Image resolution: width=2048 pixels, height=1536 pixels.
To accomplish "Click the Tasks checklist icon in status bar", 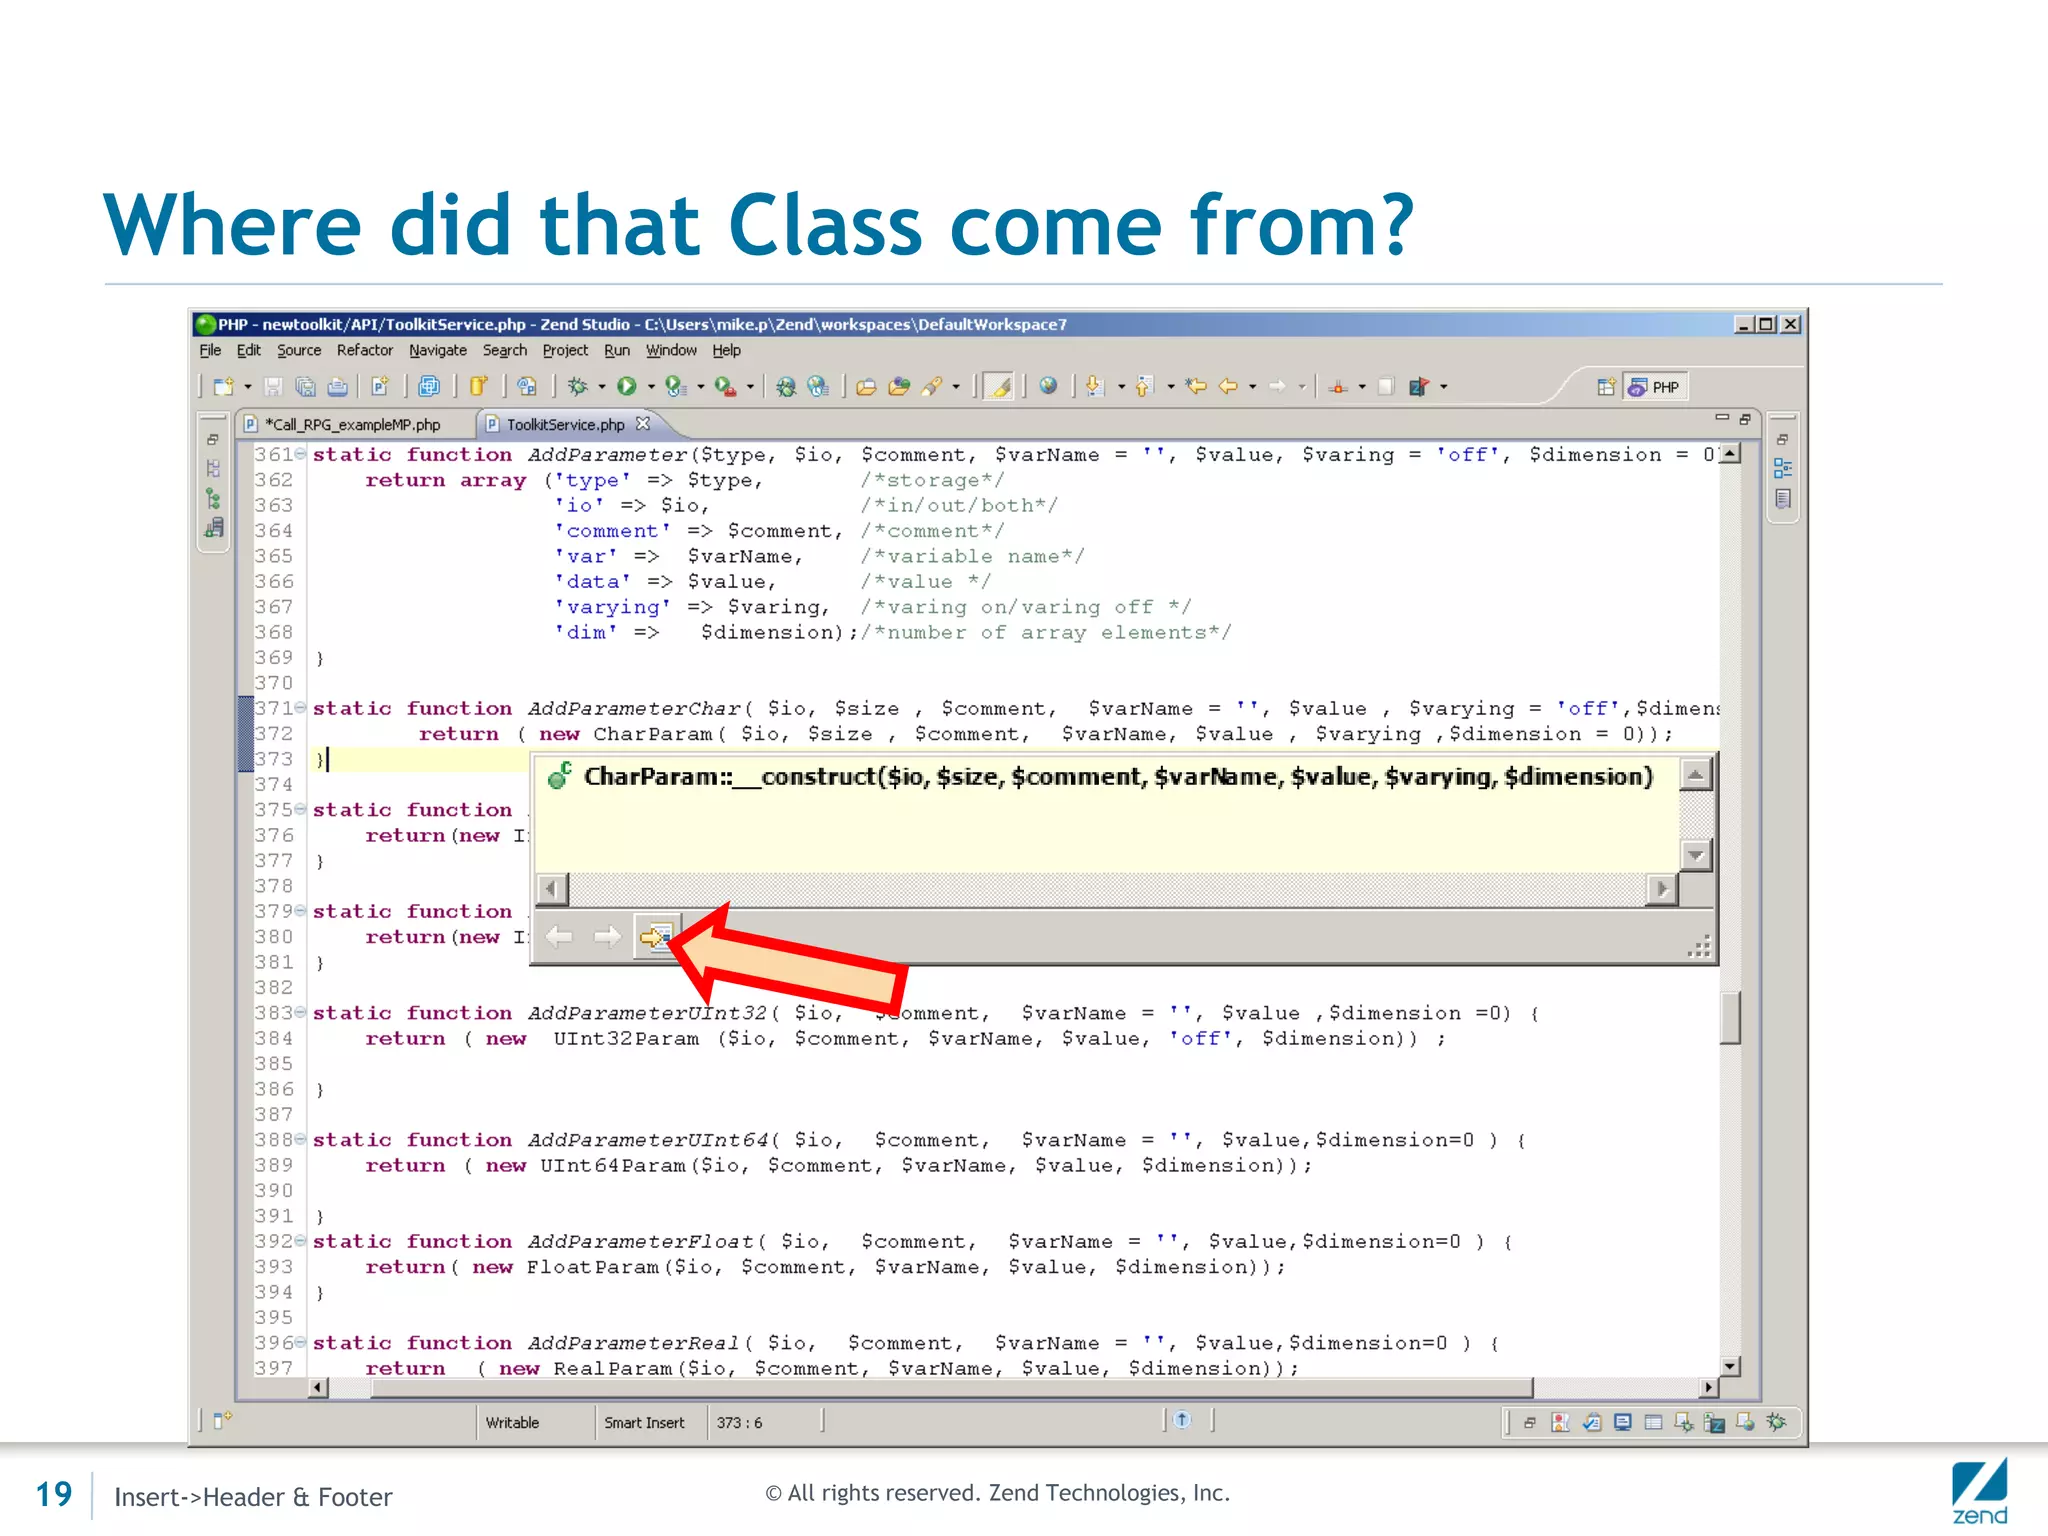I will [x=1592, y=1423].
